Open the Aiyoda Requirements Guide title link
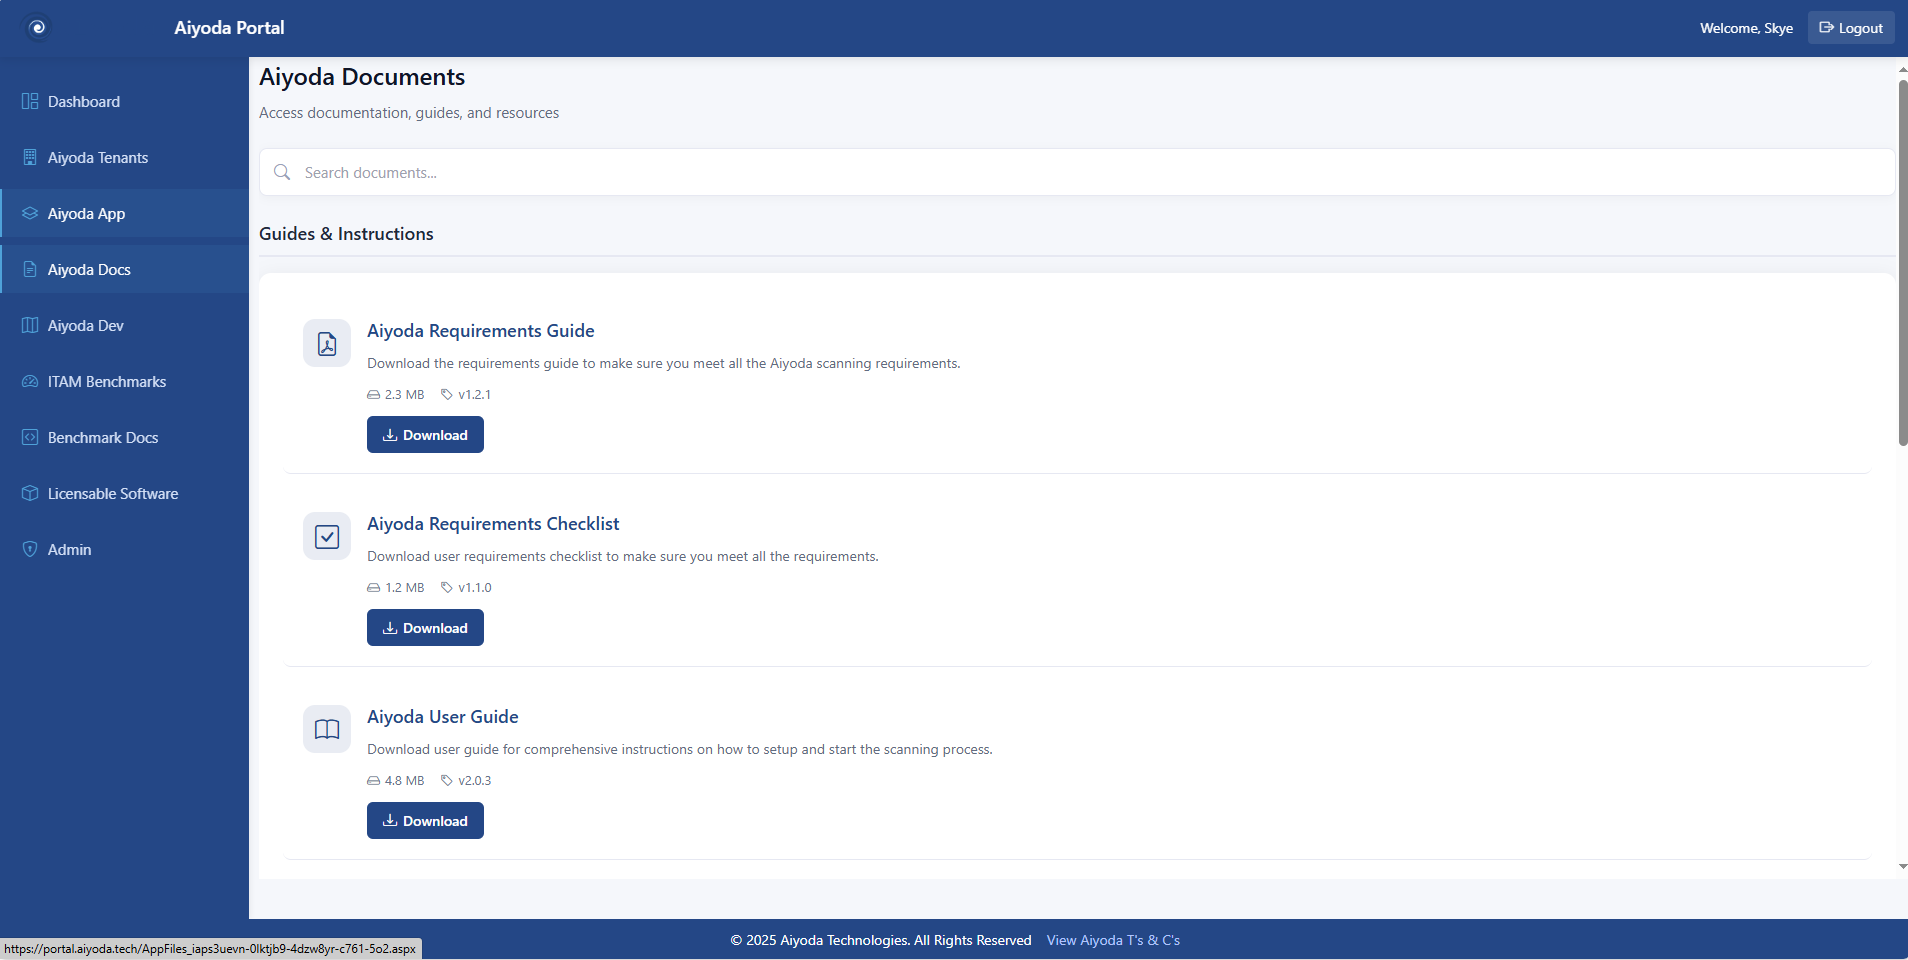This screenshot has width=1908, height=960. click(x=480, y=330)
